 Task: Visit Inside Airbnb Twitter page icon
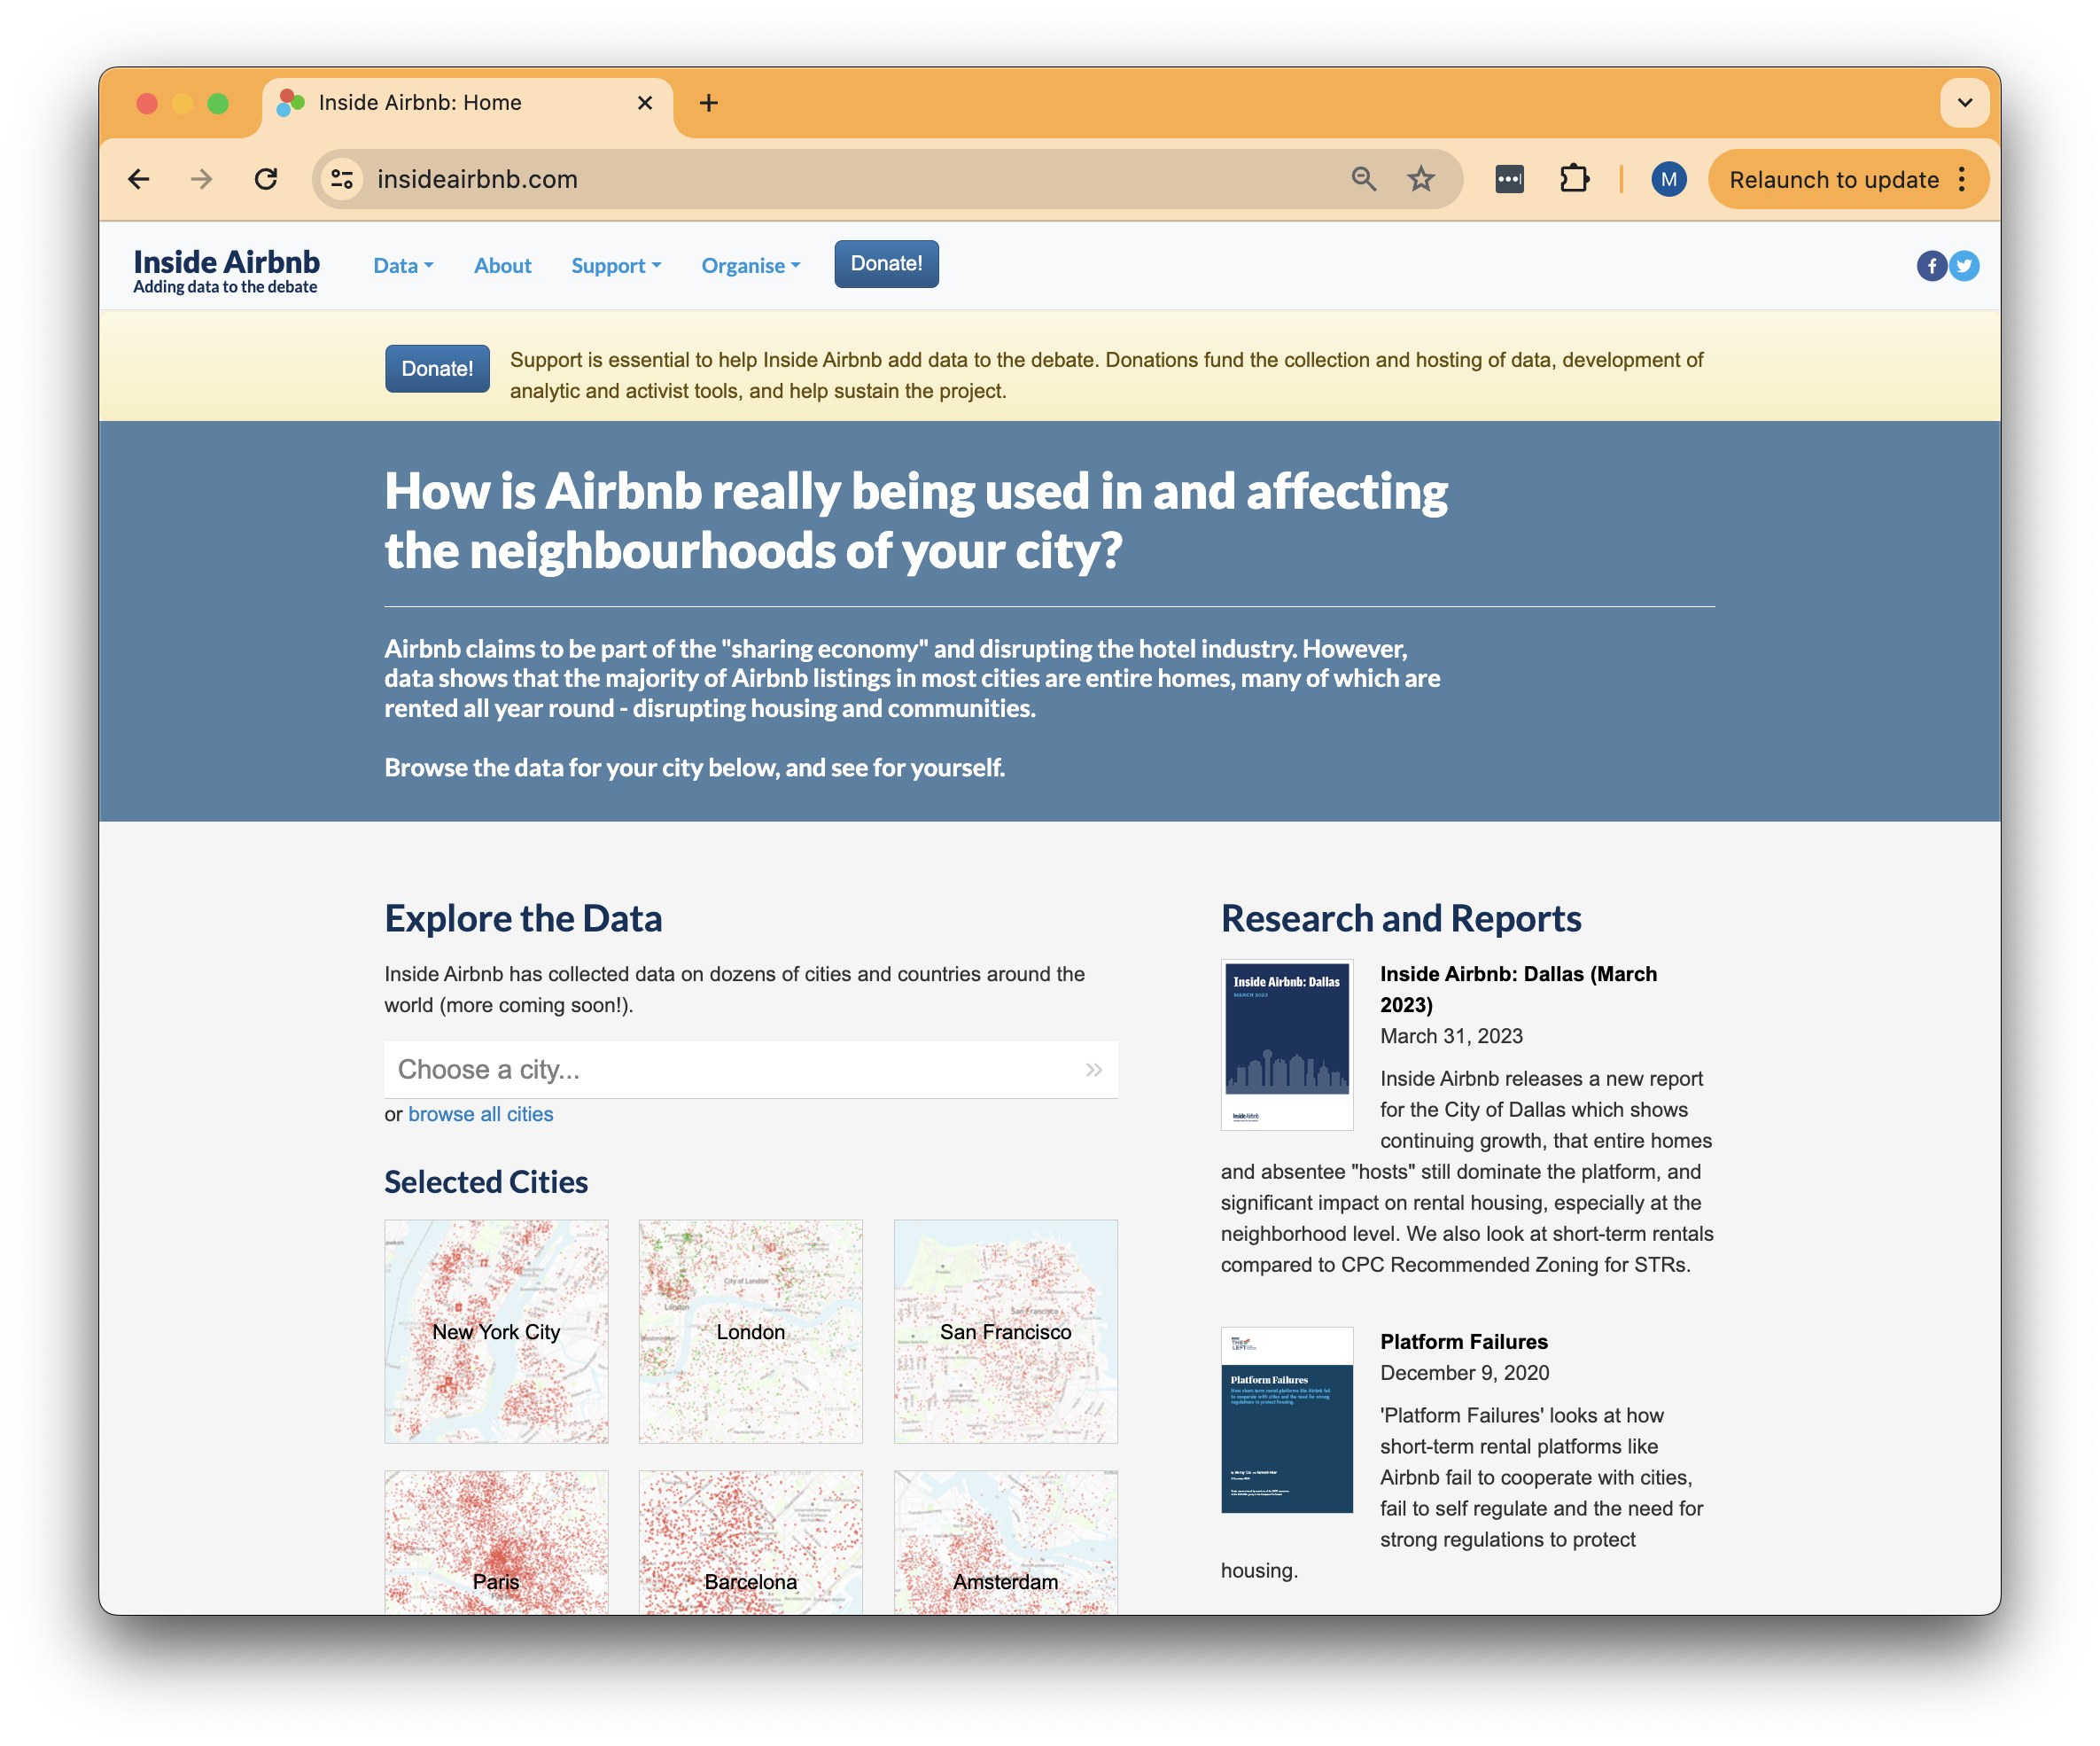point(1964,266)
